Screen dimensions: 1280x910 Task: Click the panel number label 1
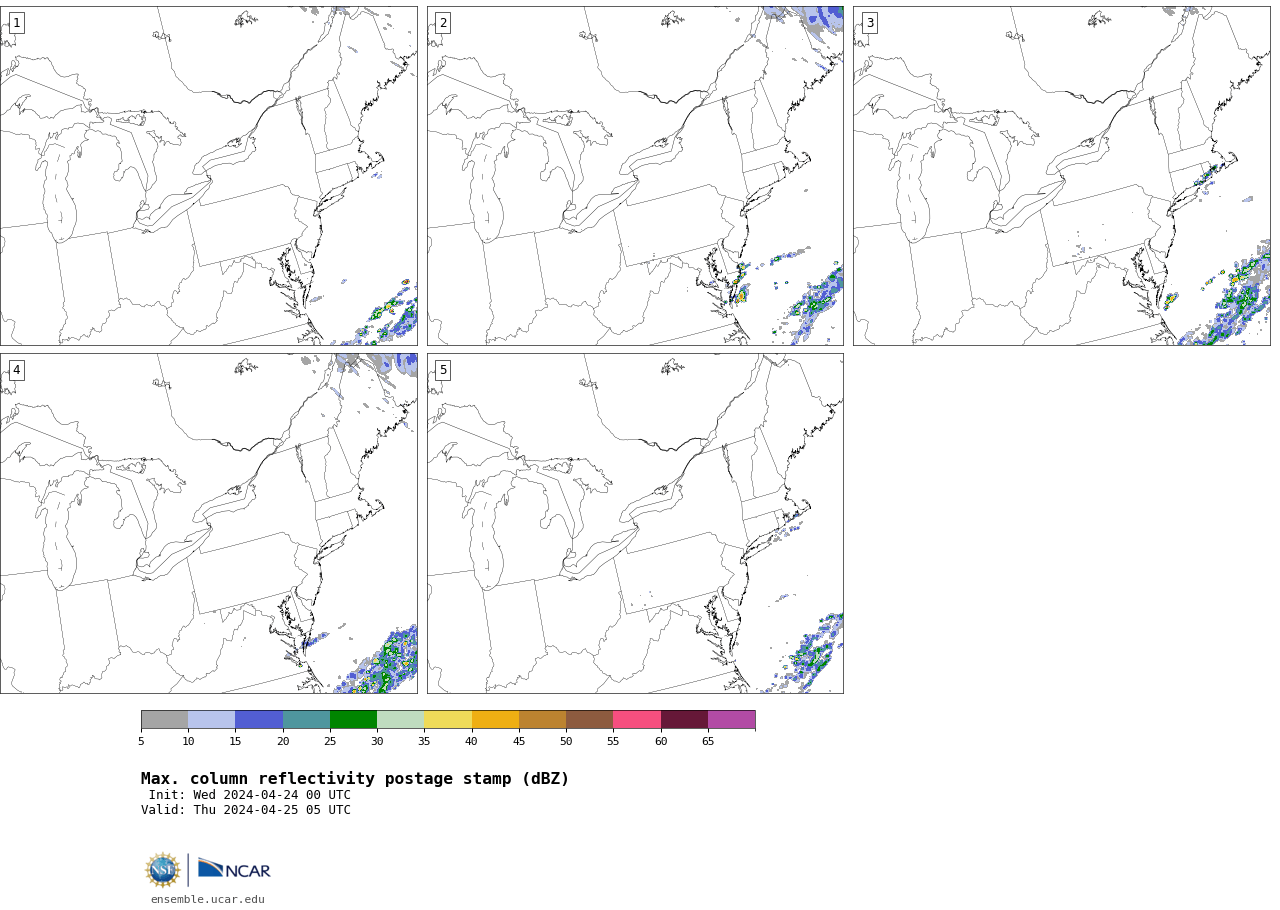click(x=16, y=23)
